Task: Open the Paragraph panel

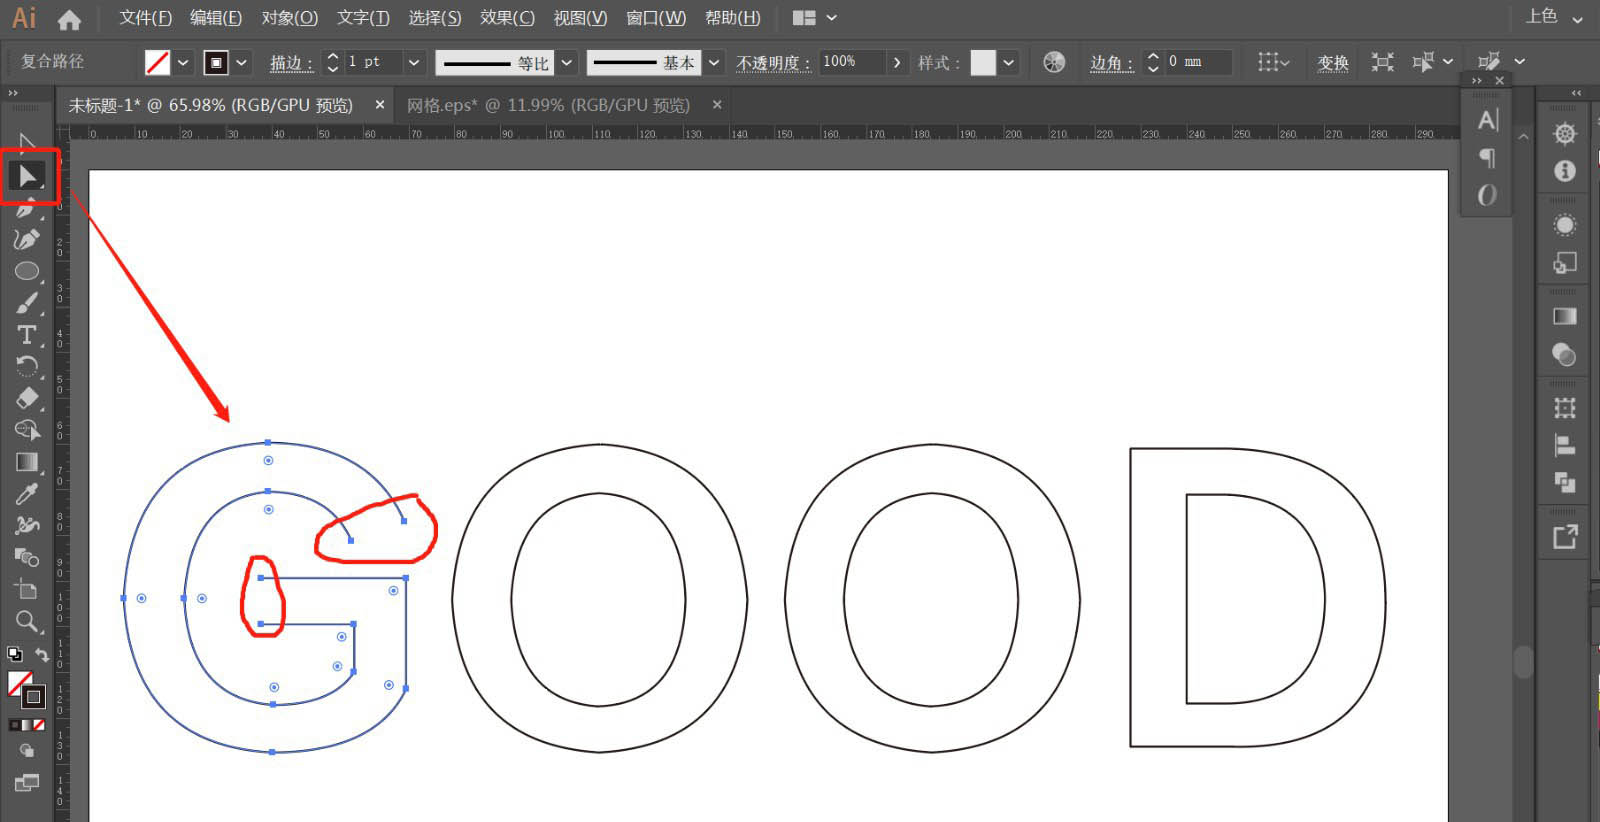Action: pos(1488,158)
